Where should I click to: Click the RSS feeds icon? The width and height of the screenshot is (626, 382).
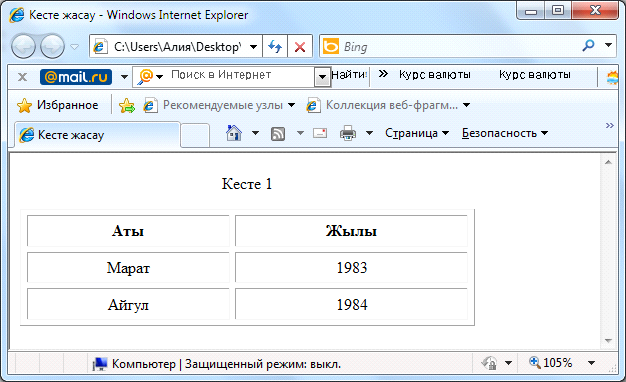(277, 134)
